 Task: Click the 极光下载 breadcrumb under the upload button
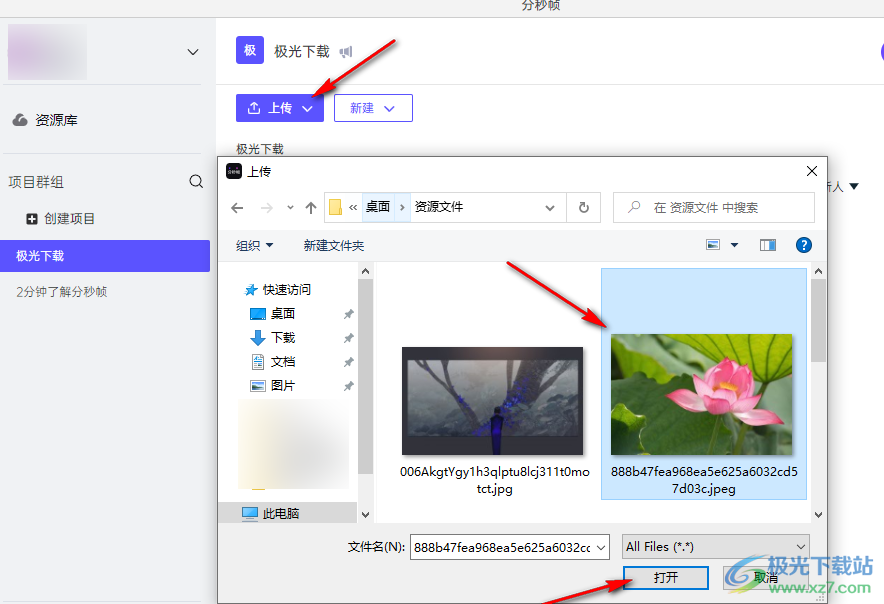pos(259,149)
